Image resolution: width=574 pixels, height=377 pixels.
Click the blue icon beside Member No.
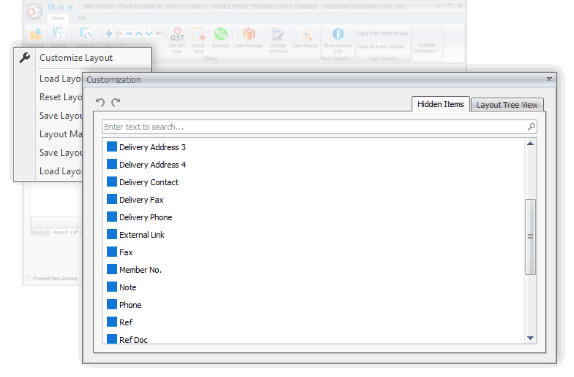112,269
